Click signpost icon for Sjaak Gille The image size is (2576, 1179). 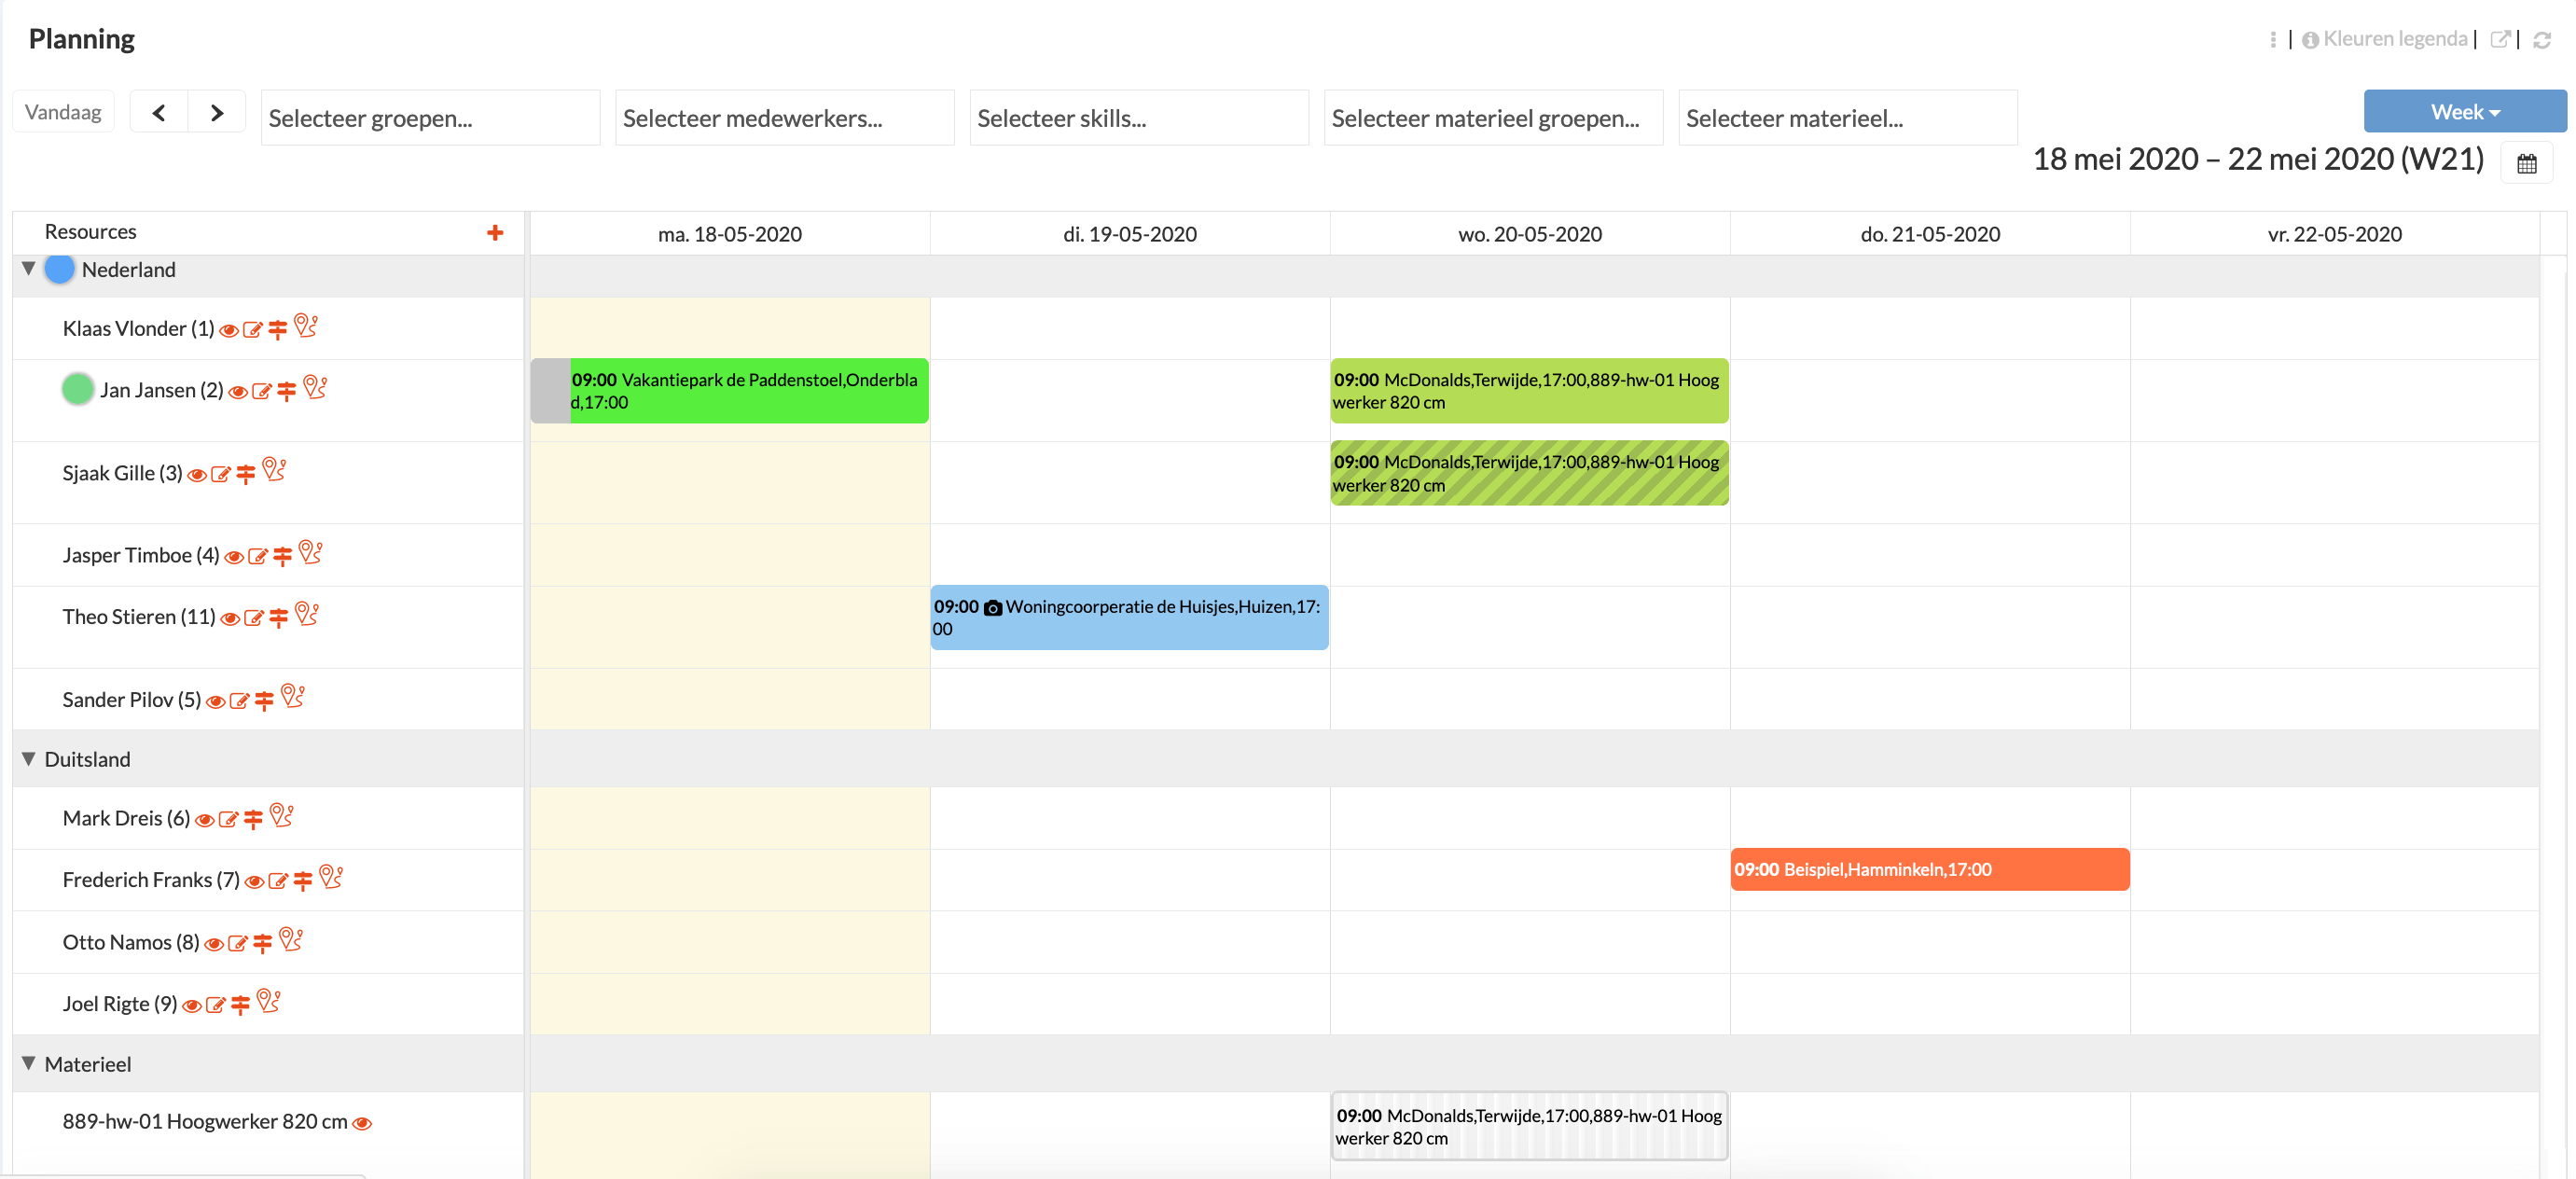click(x=246, y=474)
